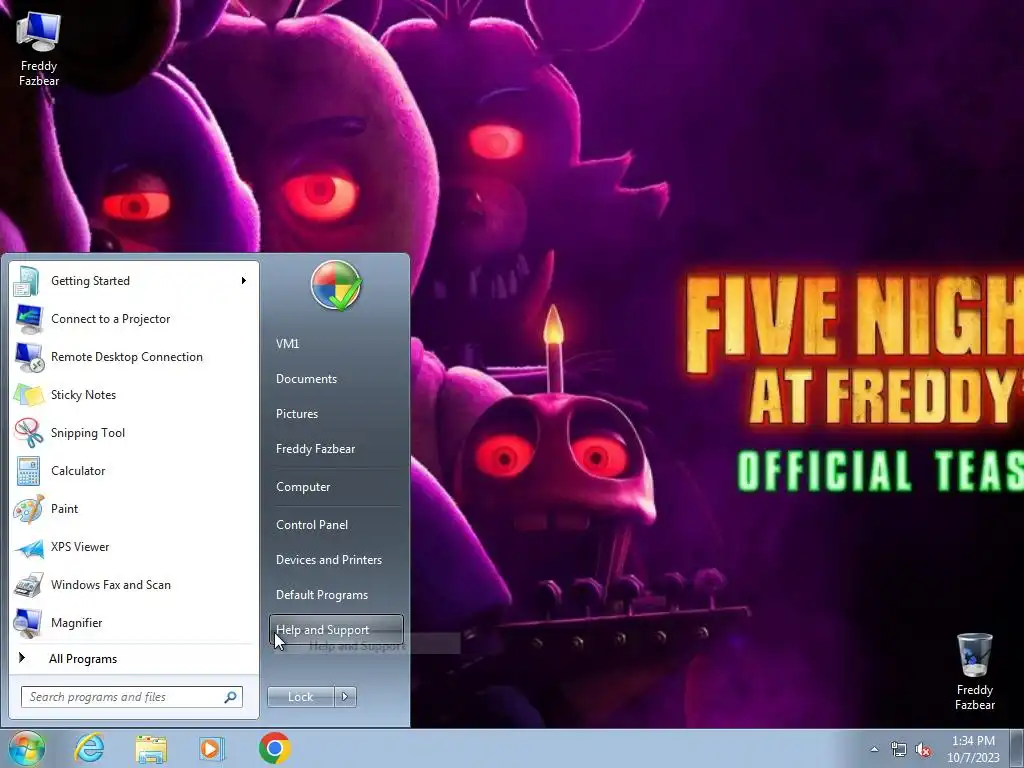Viewport: 1024px width, 768px height.
Task: Open Help and Support
Action: 336,630
